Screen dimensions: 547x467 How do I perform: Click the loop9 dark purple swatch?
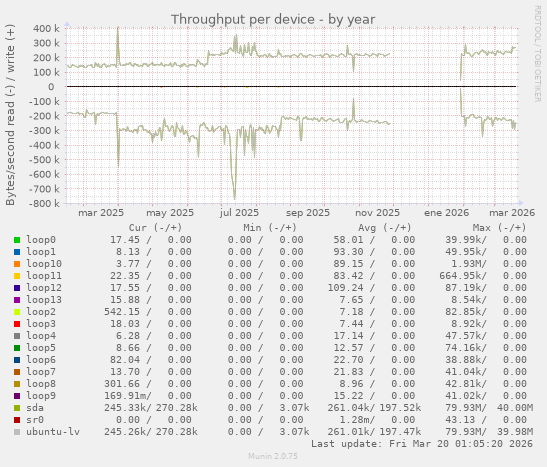[17, 396]
